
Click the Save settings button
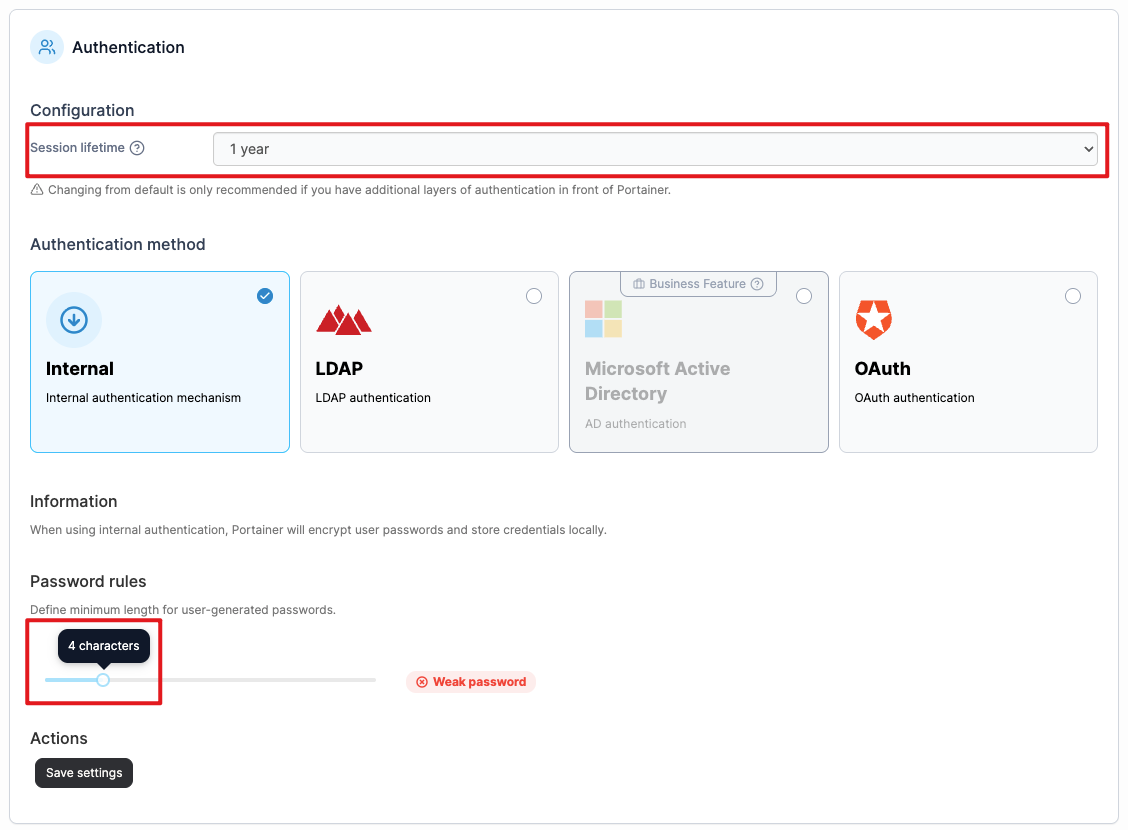84,773
